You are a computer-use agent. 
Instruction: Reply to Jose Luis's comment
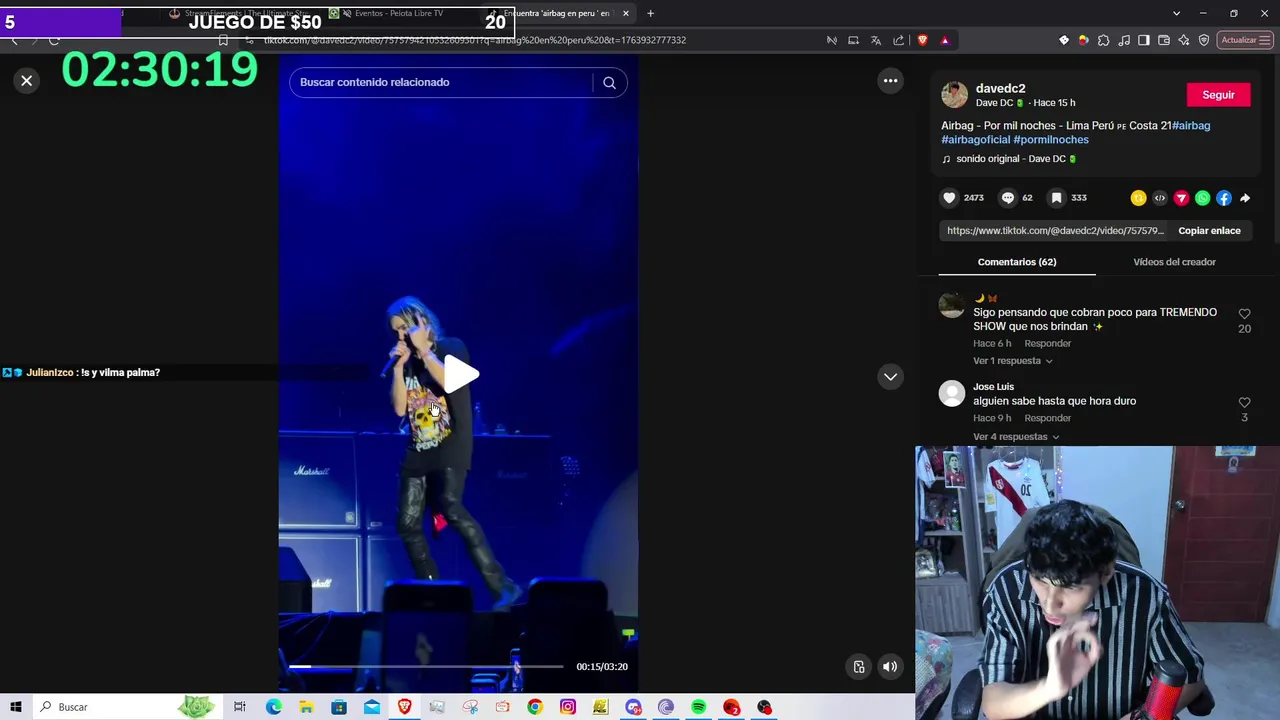click(x=1047, y=418)
